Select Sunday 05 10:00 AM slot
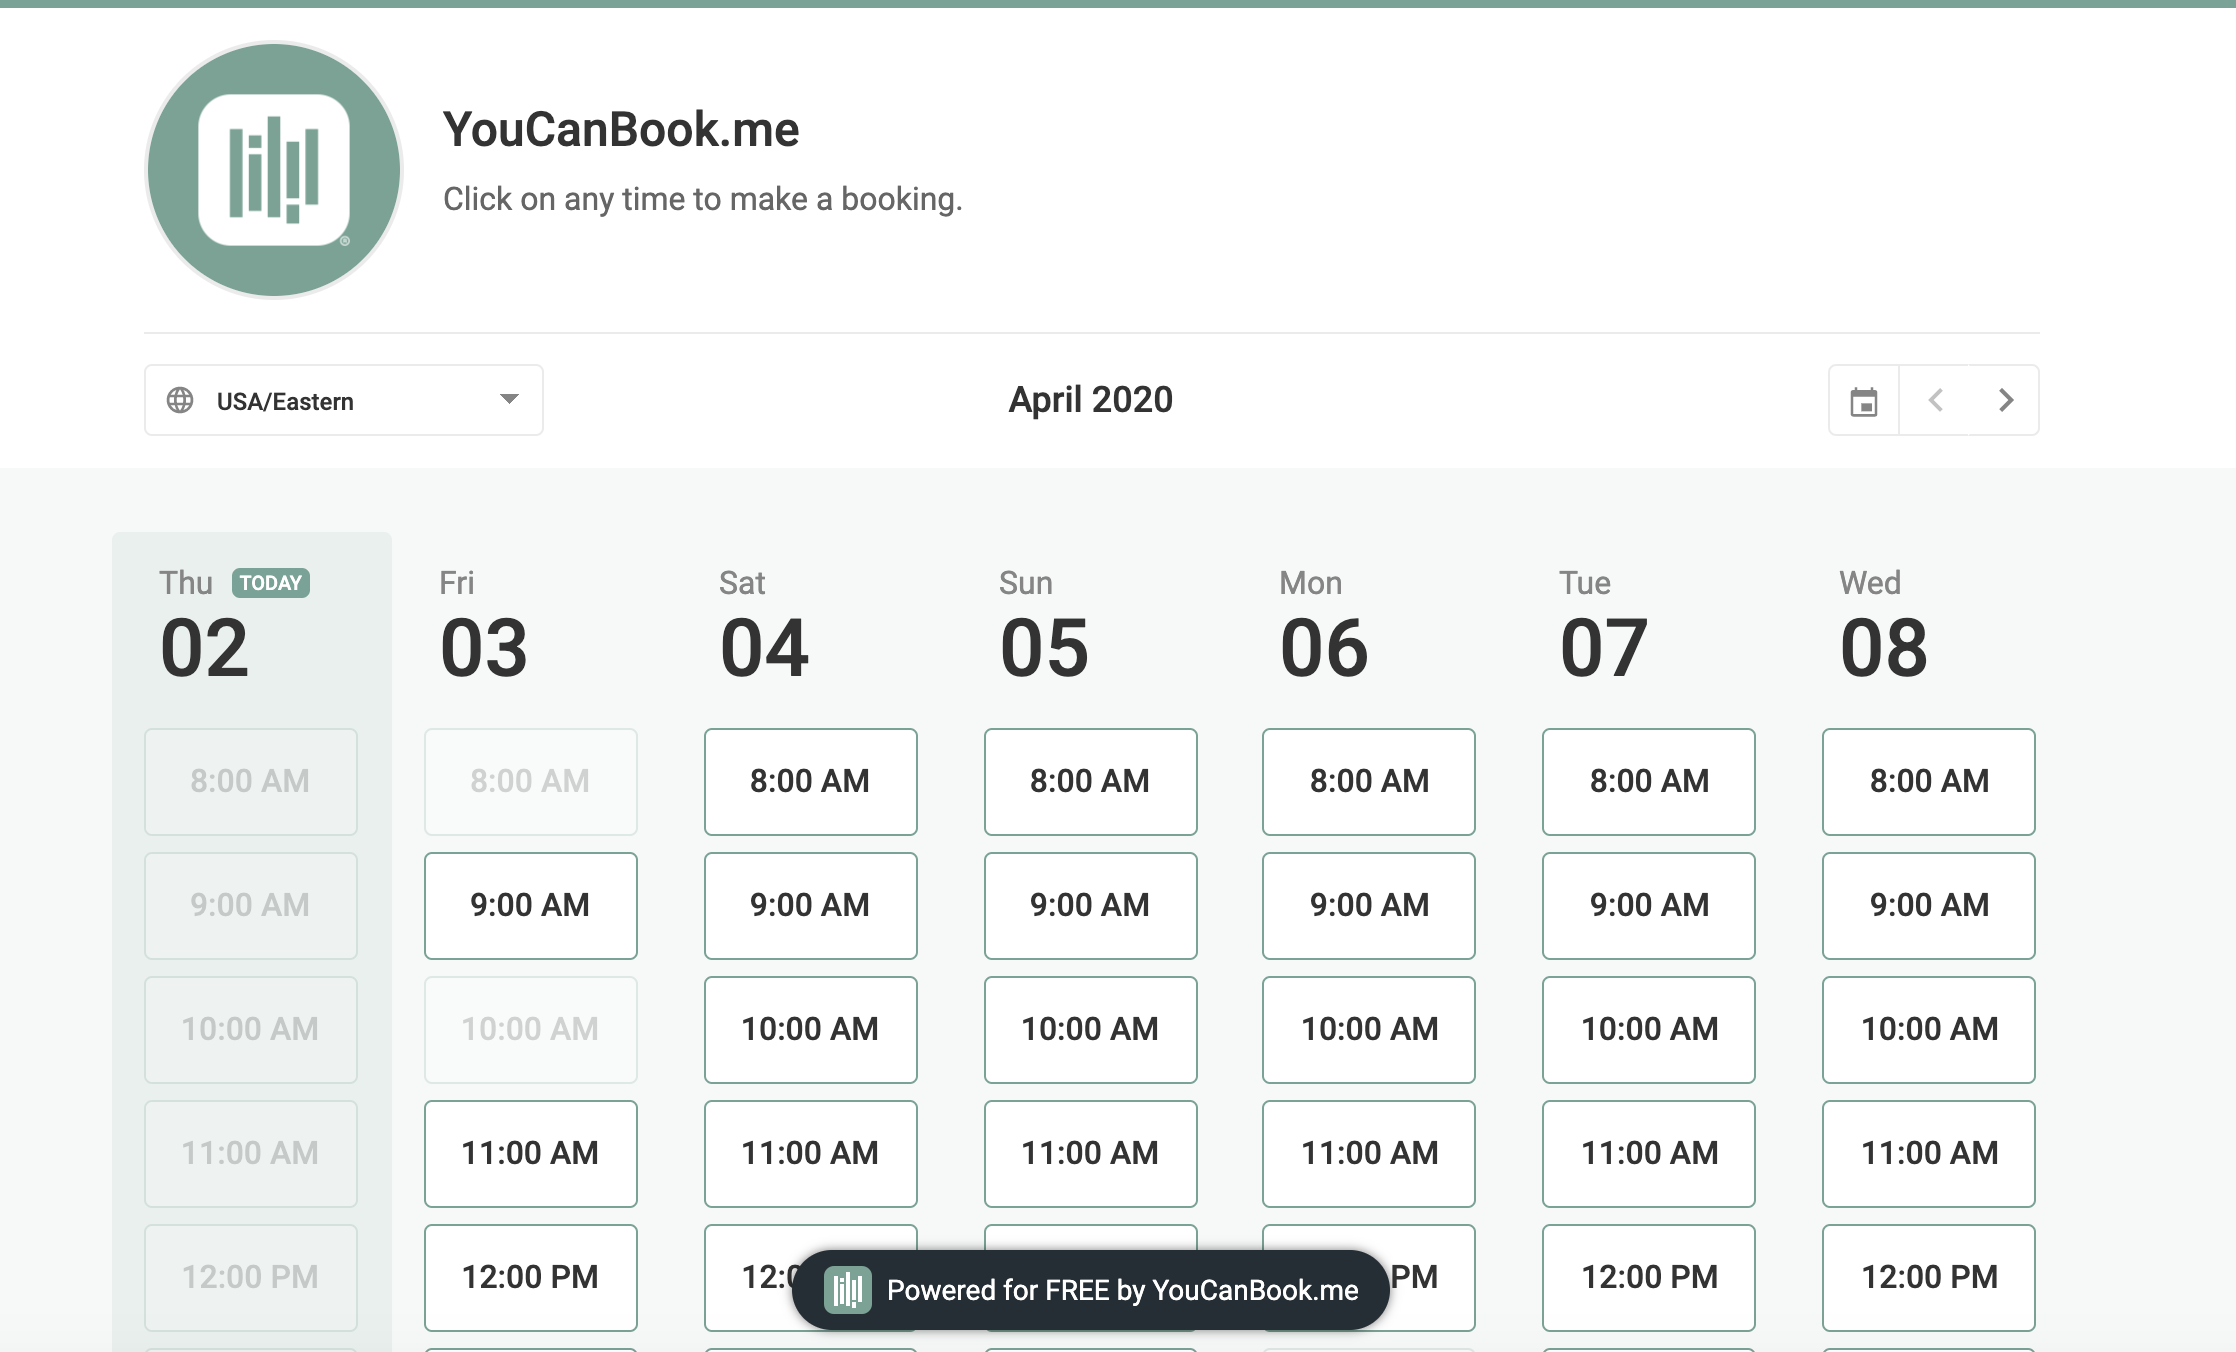Image resolution: width=2236 pixels, height=1352 pixels. coord(1090,1030)
